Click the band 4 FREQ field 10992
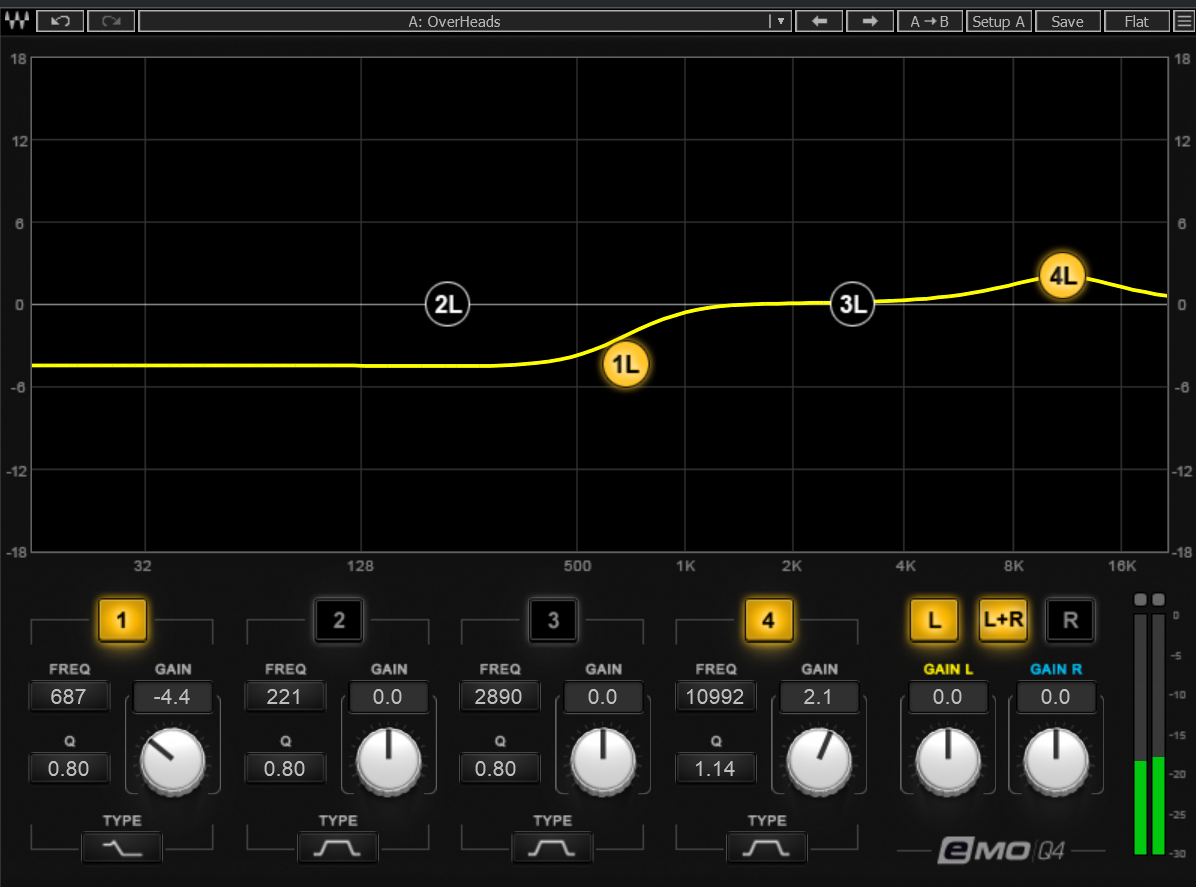The width and height of the screenshot is (1196, 887). tap(715, 697)
